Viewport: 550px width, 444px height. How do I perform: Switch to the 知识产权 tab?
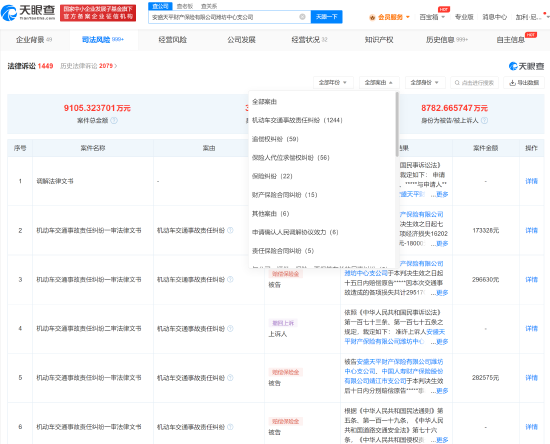pos(379,40)
